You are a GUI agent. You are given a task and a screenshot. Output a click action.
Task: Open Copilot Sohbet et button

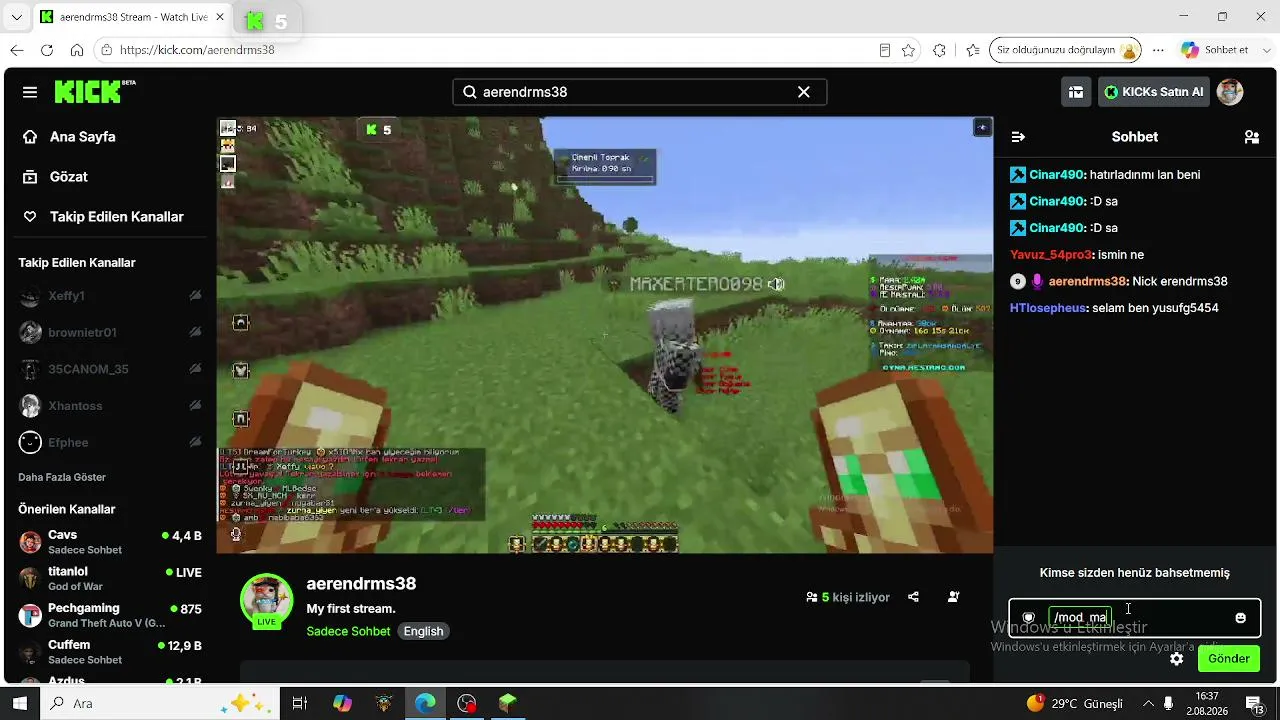(1216, 50)
